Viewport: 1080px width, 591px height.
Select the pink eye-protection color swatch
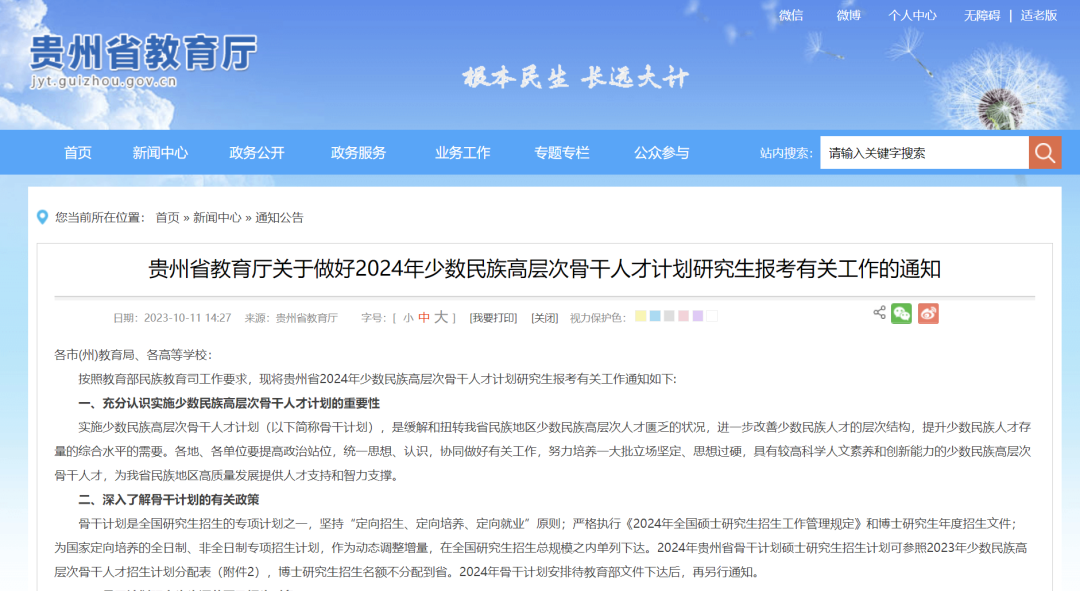pos(683,317)
